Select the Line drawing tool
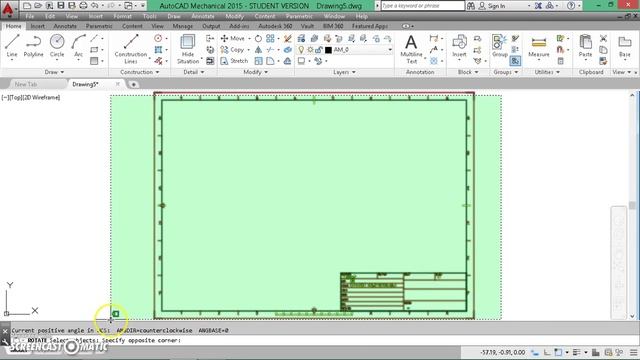Screen dimensions: 640x360 pos(12,46)
